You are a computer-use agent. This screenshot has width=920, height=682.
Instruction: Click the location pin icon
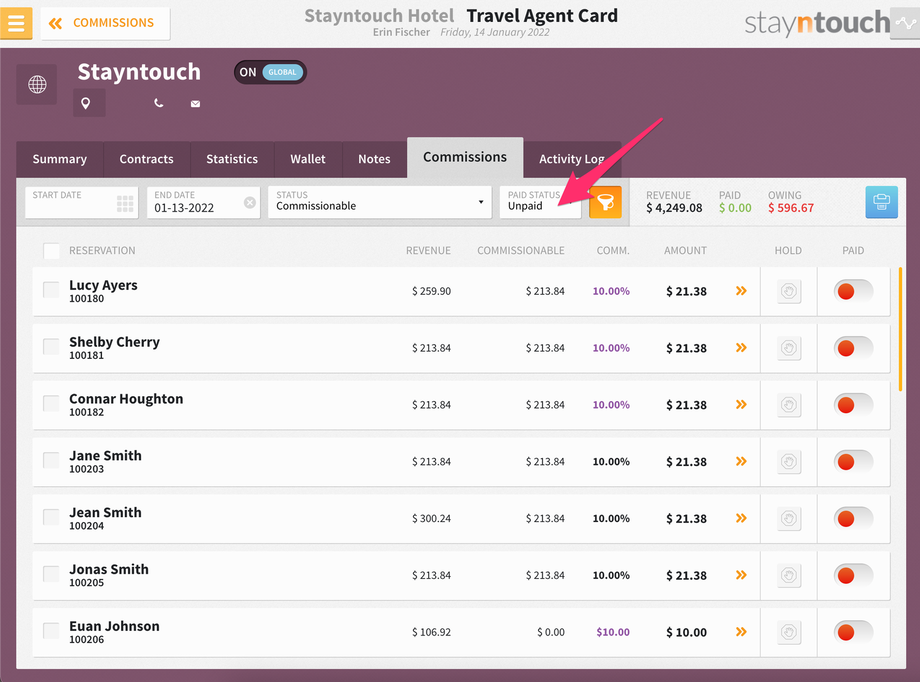click(86, 103)
